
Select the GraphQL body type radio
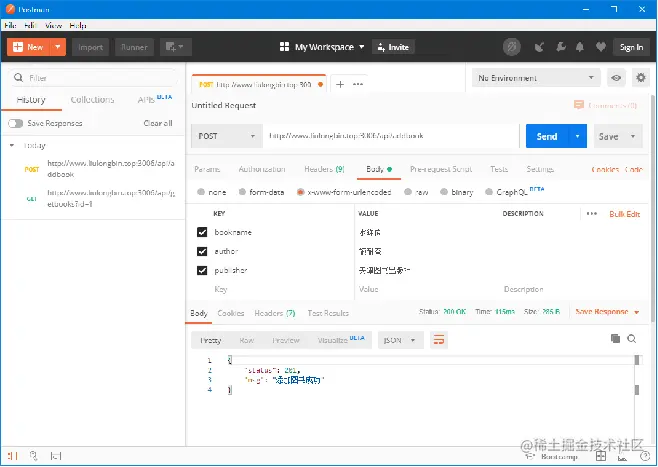[488, 192]
